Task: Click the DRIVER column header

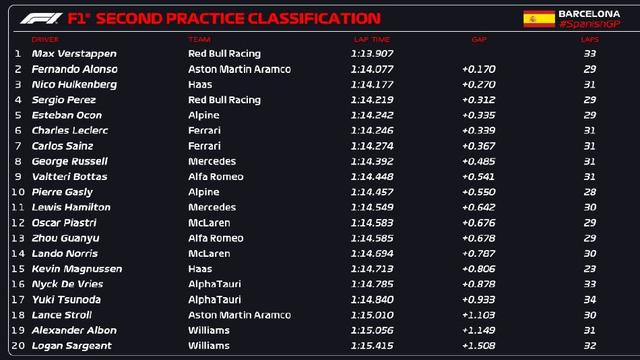Action: (x=45, y=40)
